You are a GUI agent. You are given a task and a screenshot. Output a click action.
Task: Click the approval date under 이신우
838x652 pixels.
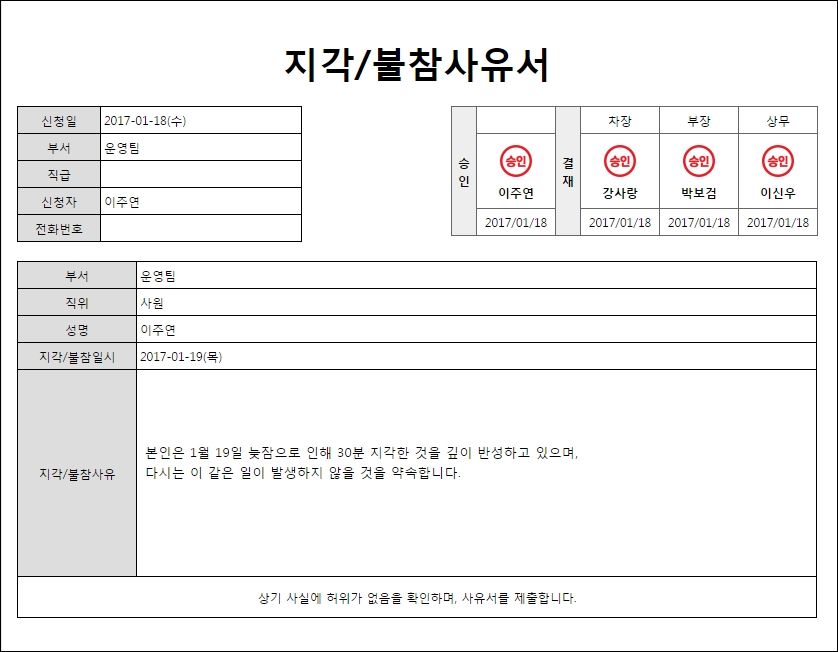(777, 223)
